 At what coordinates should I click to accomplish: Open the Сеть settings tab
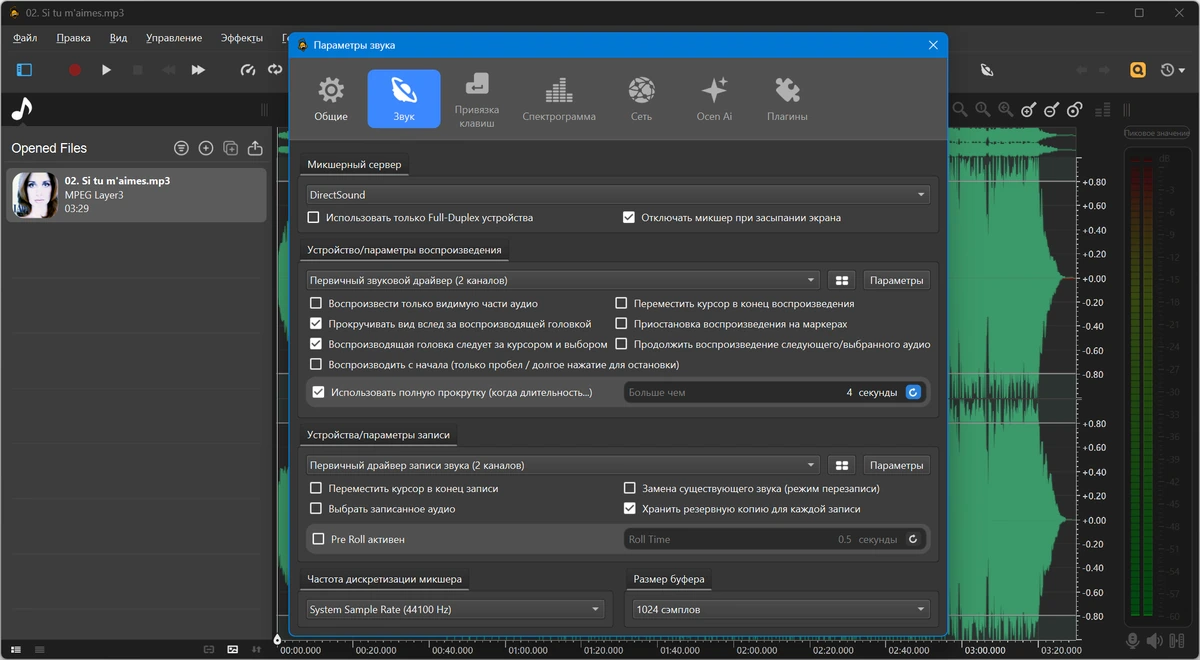click(641, 99)
